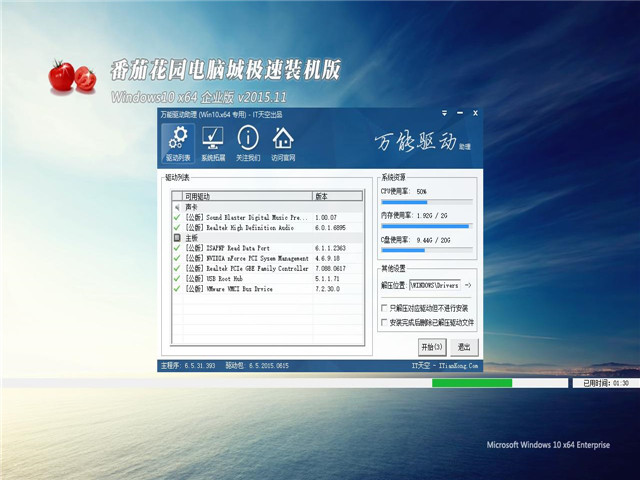This screenshot has height=480, width=640.
Task: Click the -> browse arrow beside 解压位置
Action: (x=468, y=285)
